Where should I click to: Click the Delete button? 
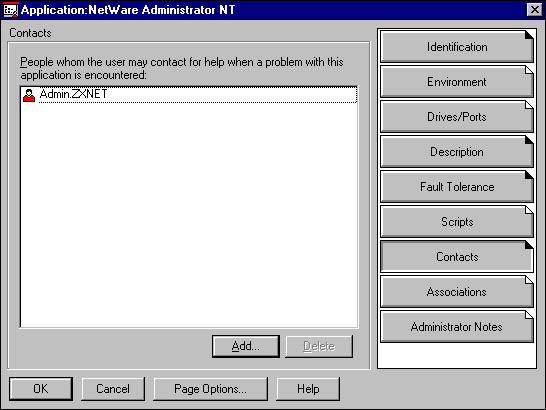point(319,346)
